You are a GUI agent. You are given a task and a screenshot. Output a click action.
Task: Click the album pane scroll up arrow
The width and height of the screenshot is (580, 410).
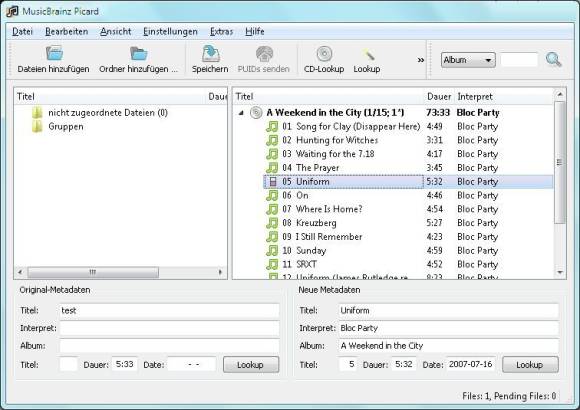coord(560,95)
